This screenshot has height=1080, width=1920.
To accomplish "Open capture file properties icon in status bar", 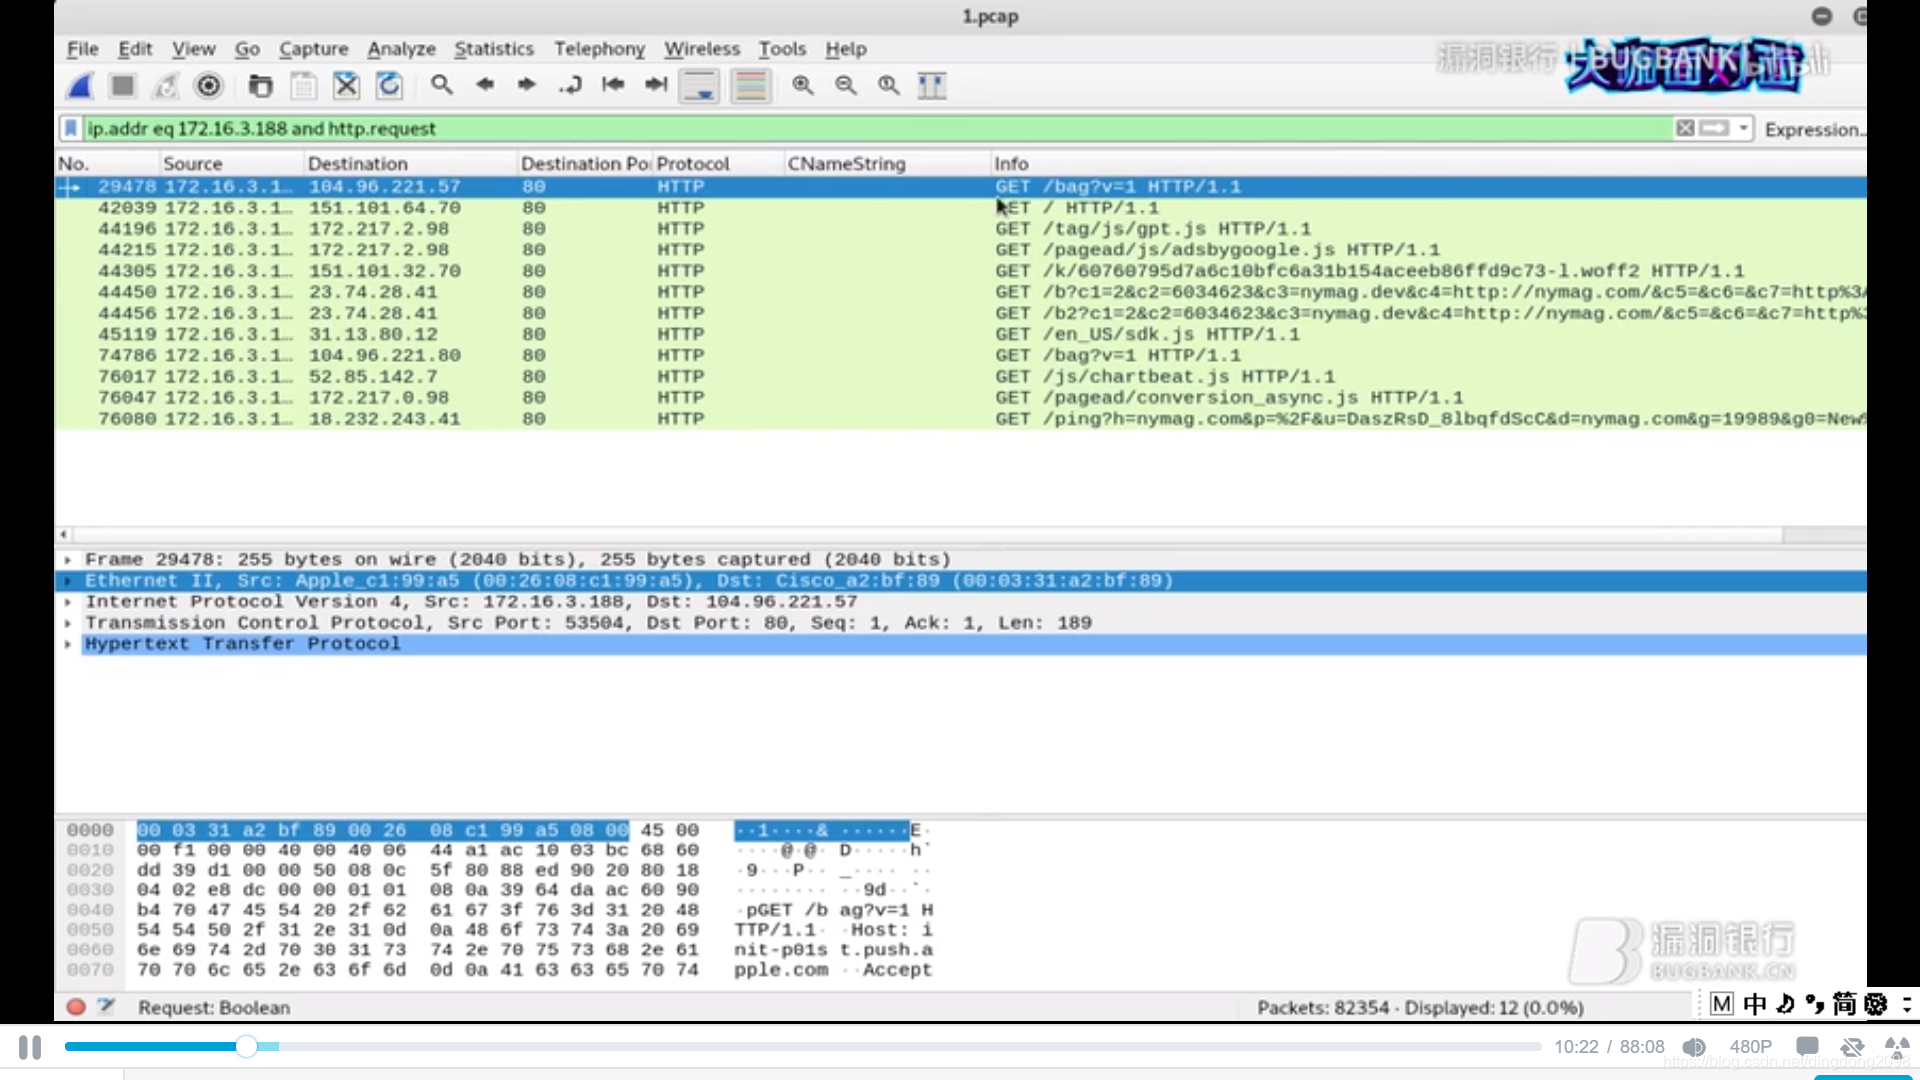I will tap(106, 1007).
